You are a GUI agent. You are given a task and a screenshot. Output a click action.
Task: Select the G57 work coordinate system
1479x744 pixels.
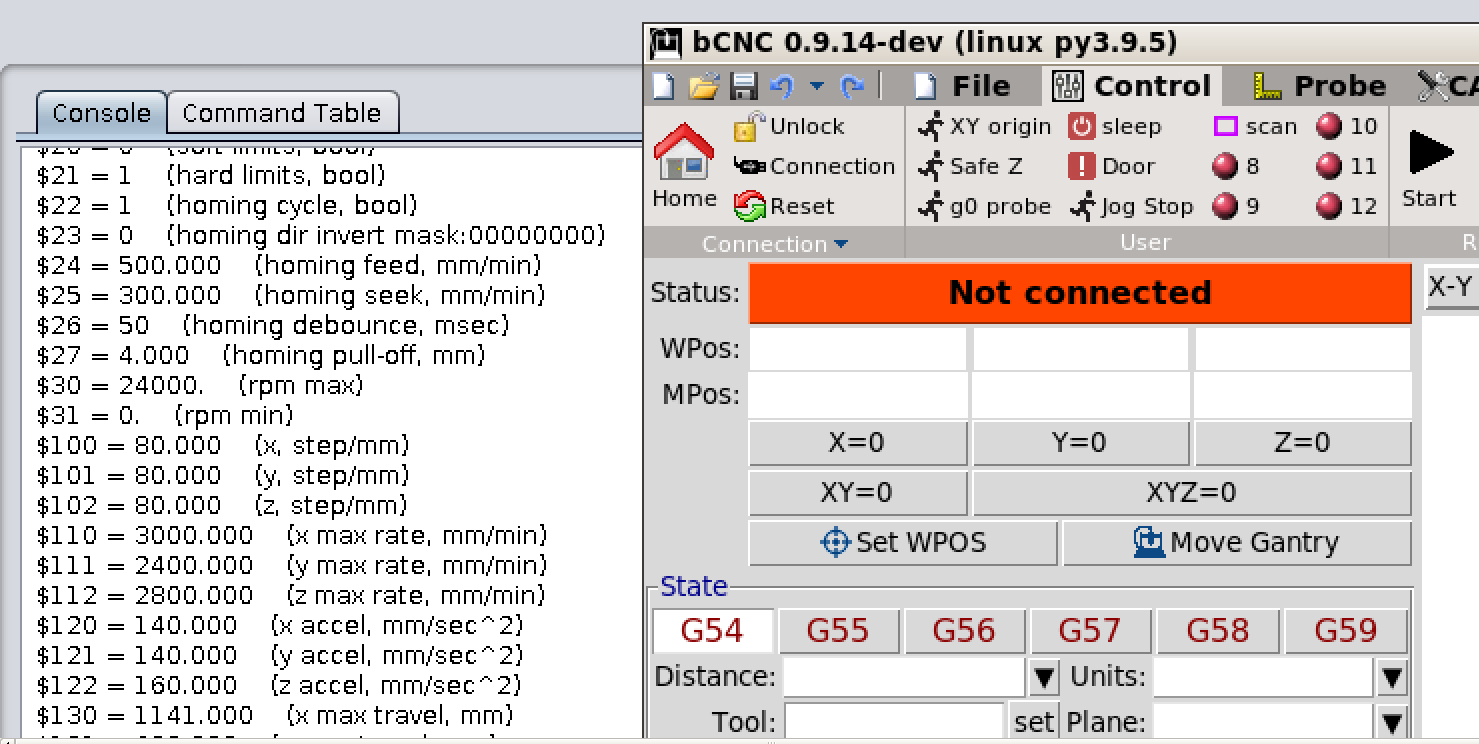click(1090, 631)
